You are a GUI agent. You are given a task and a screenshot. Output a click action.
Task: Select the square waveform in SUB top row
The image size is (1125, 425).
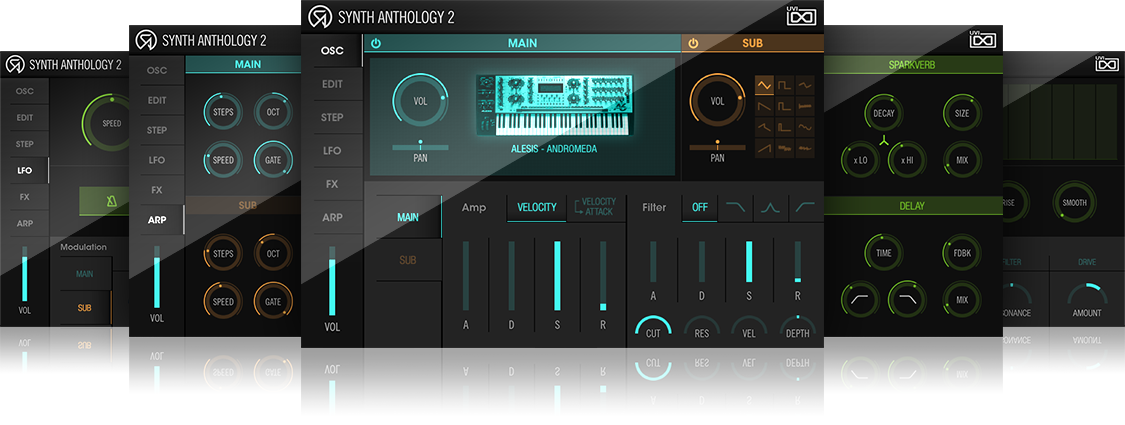(785, 86)
